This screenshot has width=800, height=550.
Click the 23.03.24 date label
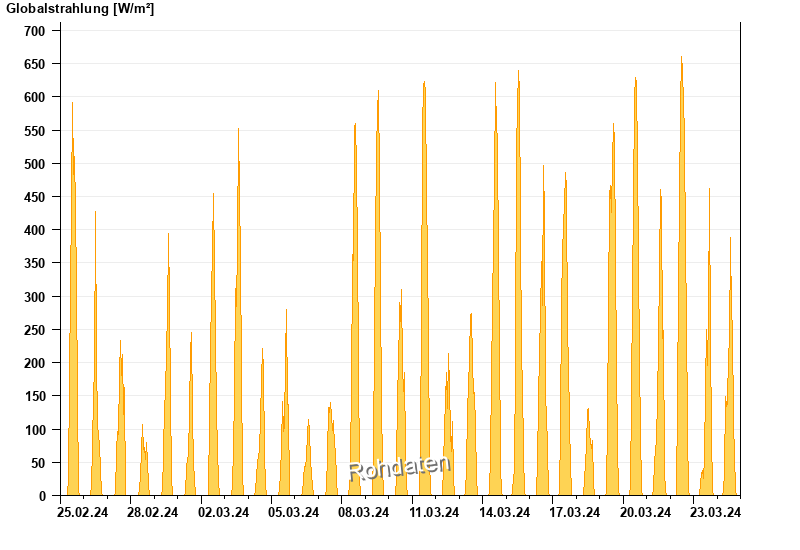(x=715, y=512)
